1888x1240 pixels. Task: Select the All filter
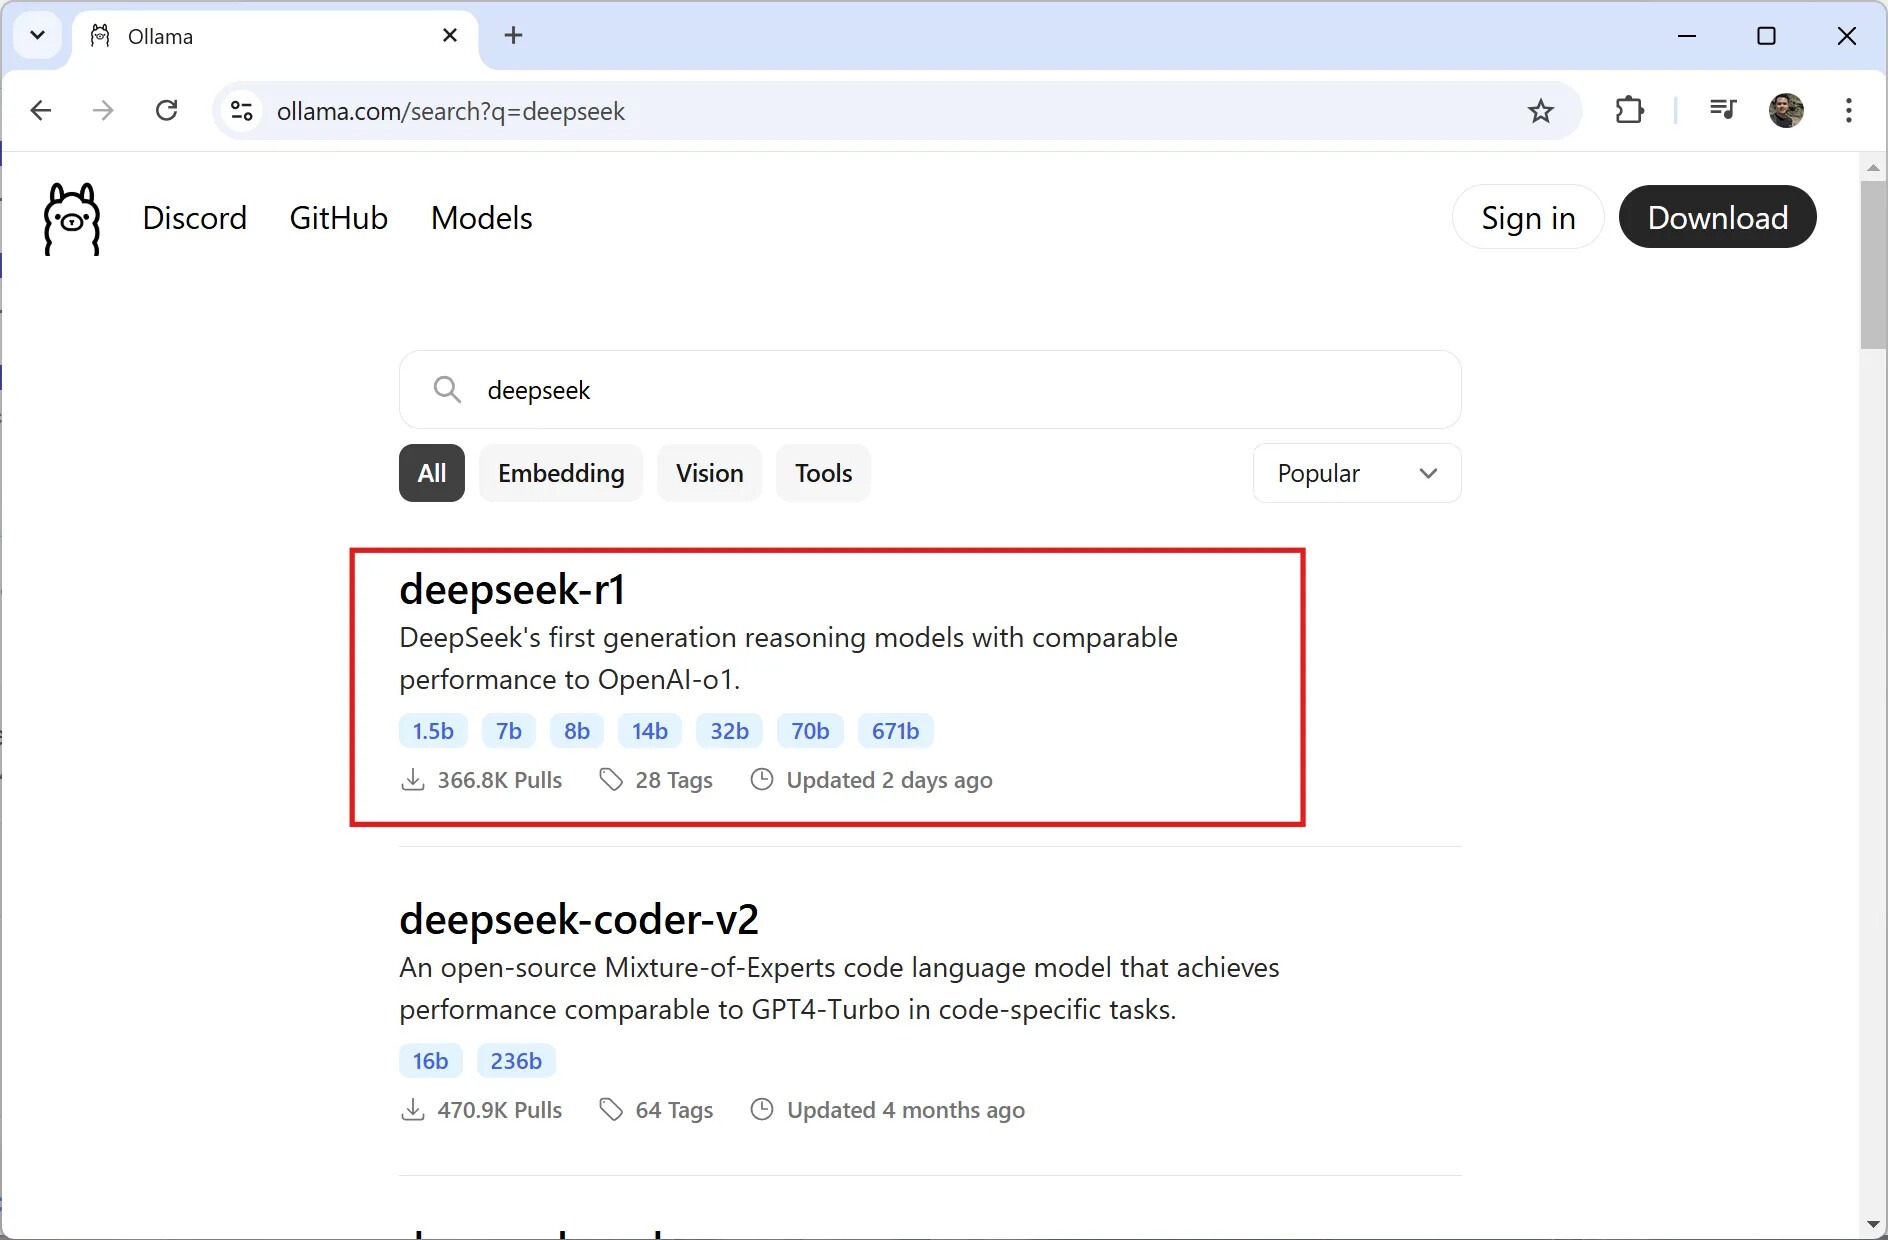(x=431, y=473)
